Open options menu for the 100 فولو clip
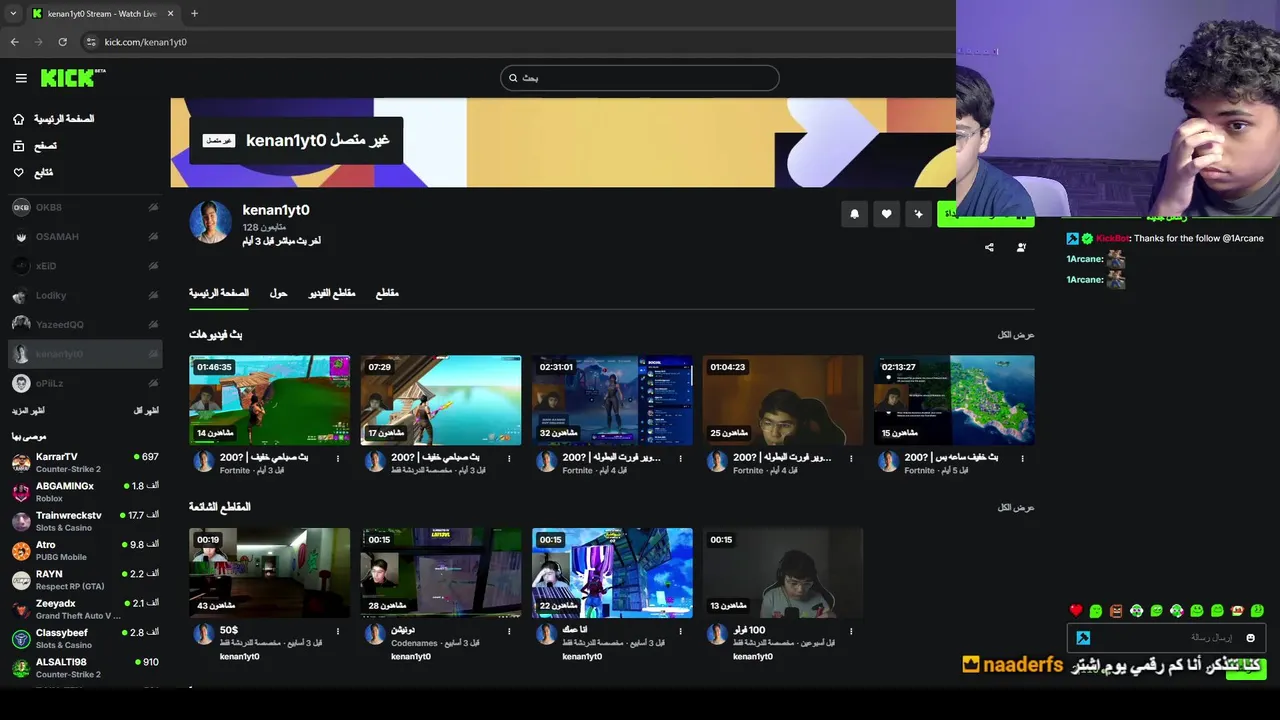The height and width of the screenshot is (720, 1280). point(851,631)
